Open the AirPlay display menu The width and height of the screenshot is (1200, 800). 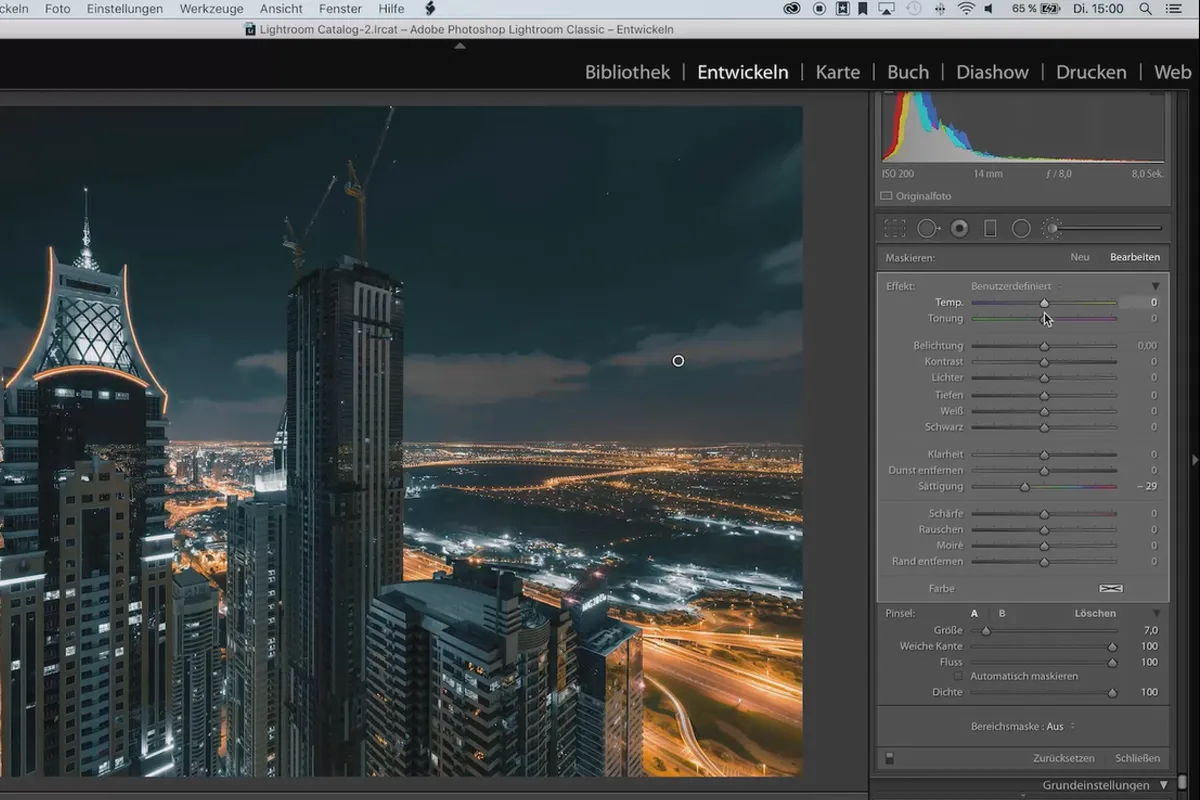(x=887, y=9)
